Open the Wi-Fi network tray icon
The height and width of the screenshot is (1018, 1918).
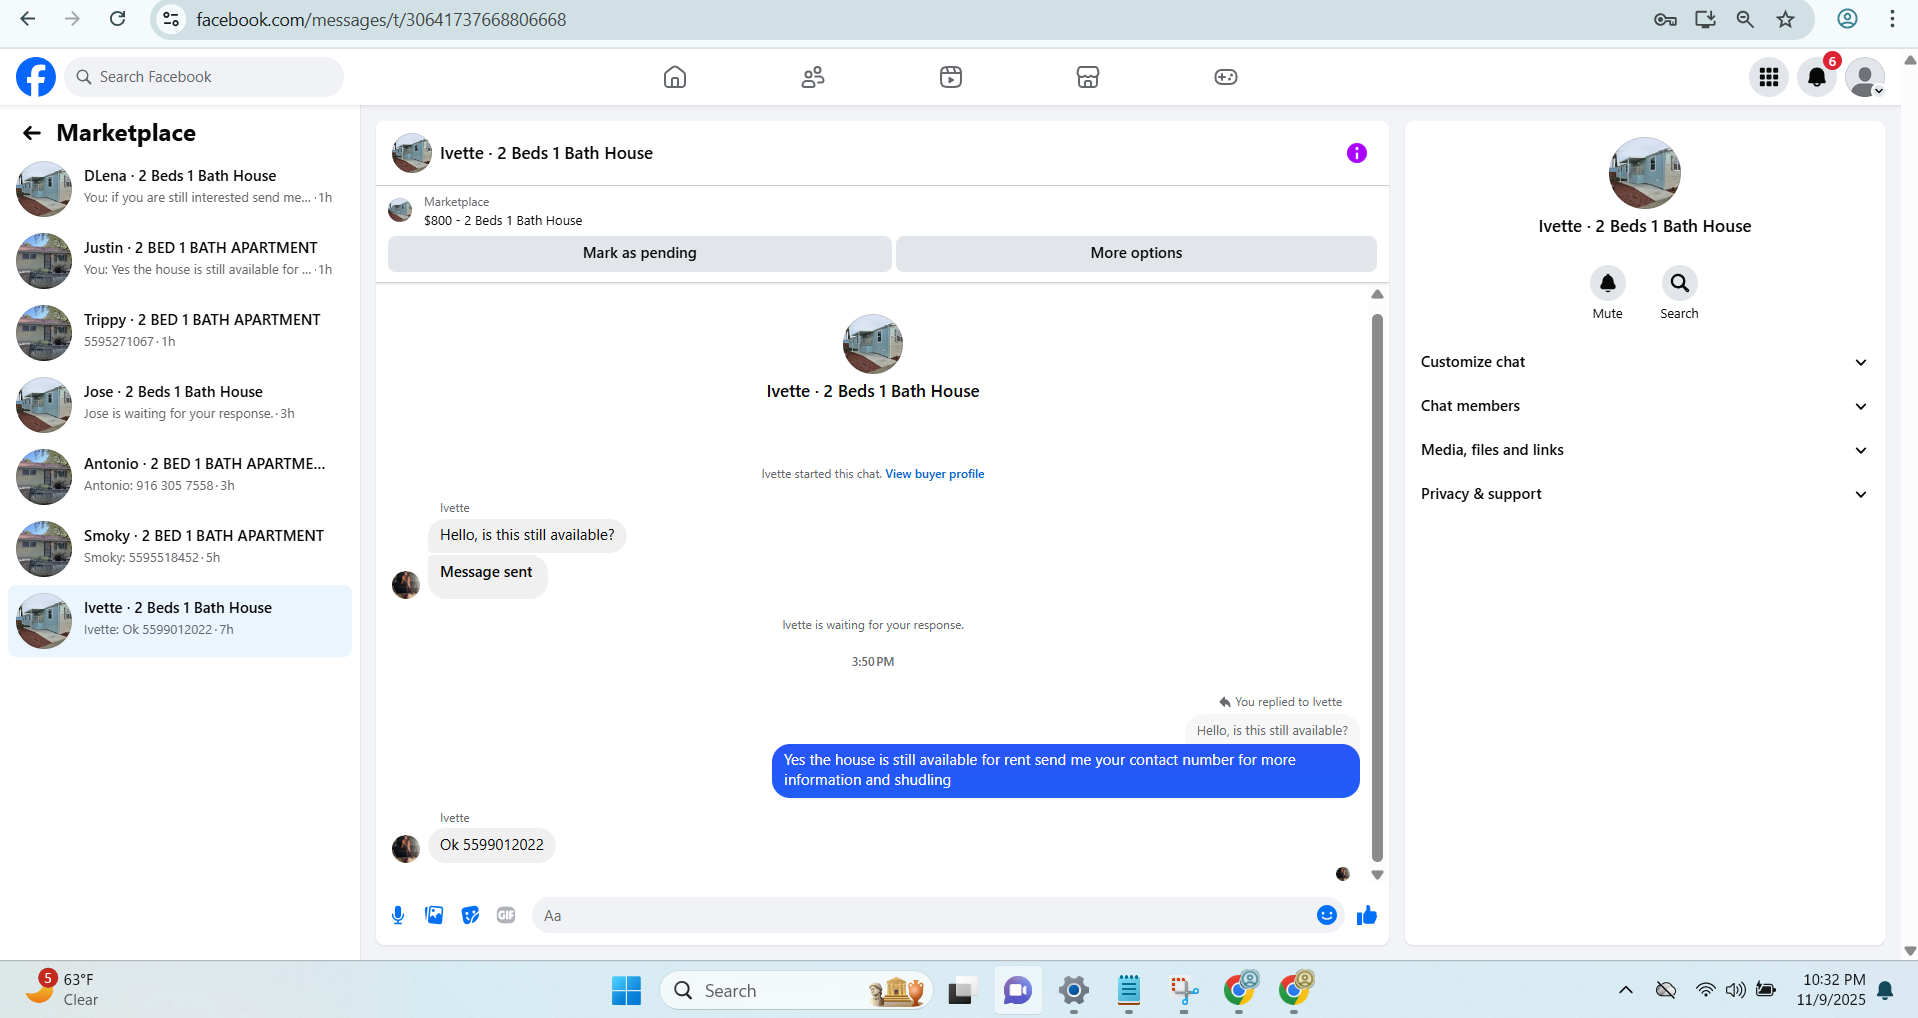(x=1705, y=990)
